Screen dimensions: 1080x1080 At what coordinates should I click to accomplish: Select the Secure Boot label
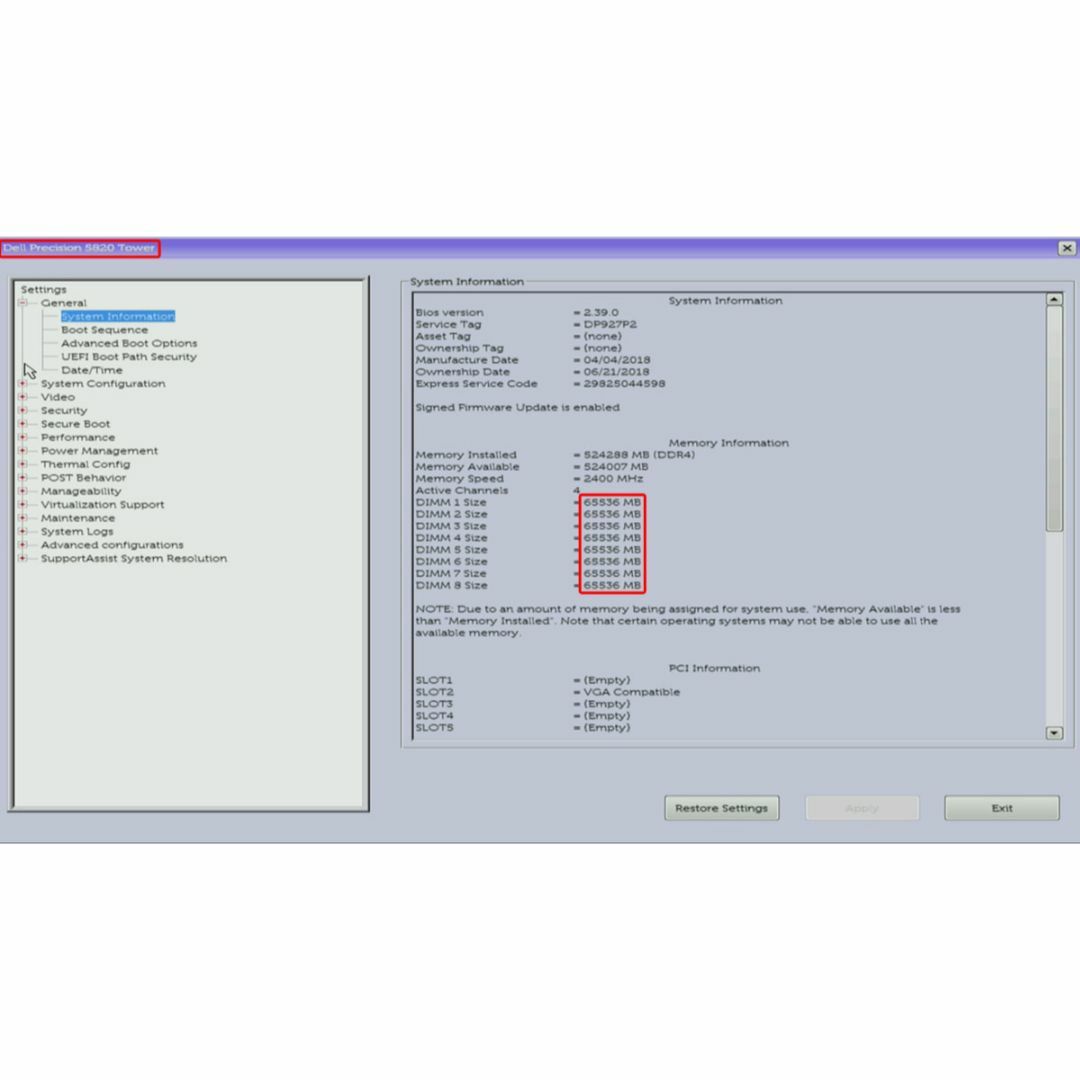pyautogui.click(x=75, y=424)
